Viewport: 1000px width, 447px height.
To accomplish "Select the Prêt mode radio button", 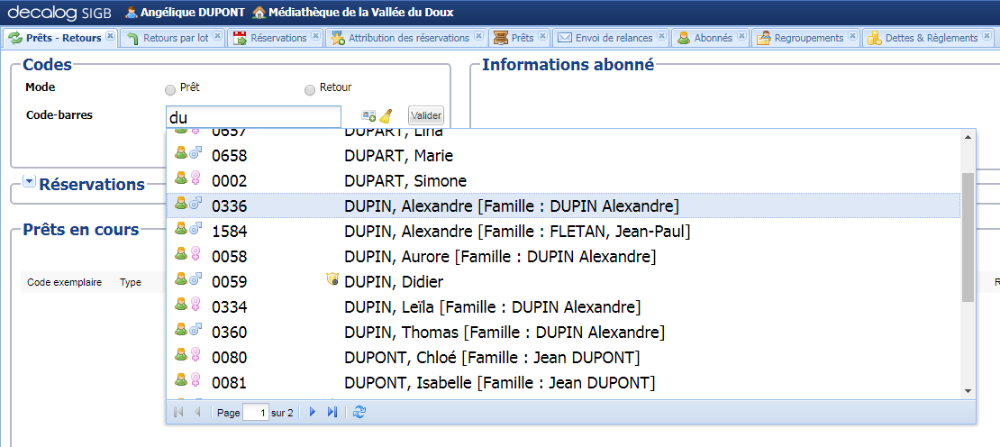I will [170, 90].
